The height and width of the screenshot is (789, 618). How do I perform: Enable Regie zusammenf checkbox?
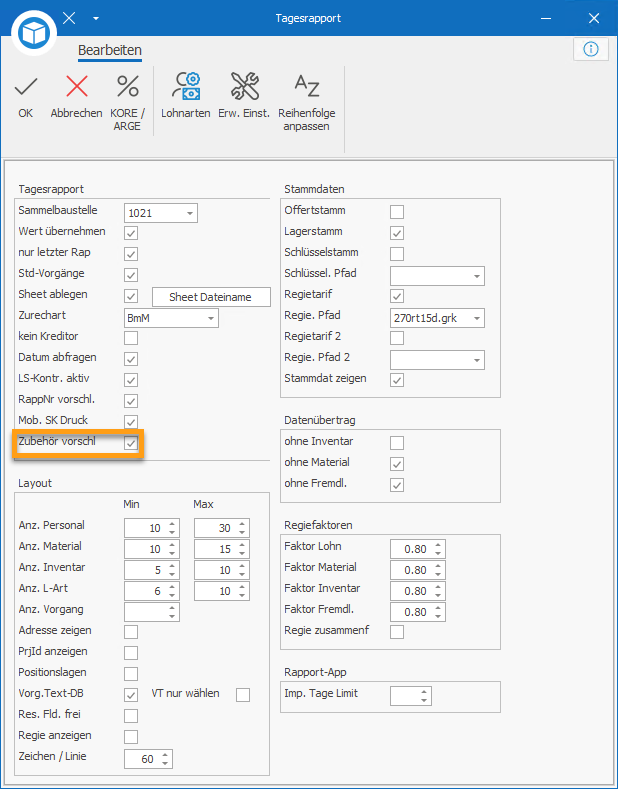(397, 632)
